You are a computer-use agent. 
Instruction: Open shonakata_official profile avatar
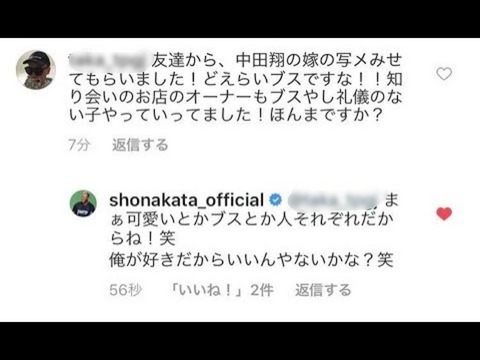(83, 203)
